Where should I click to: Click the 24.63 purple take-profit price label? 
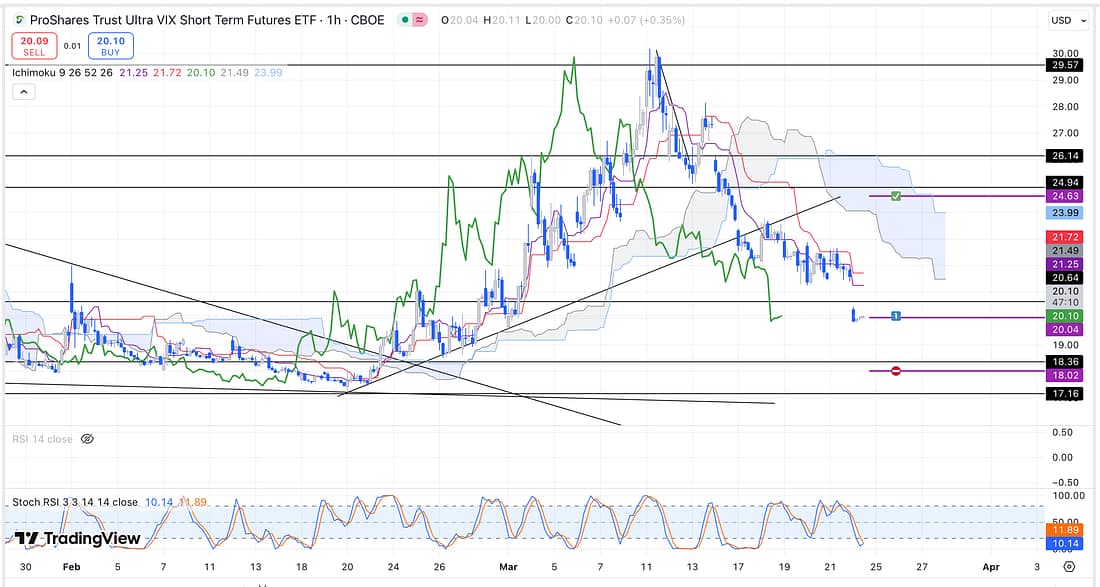(x=1064, y=197)
